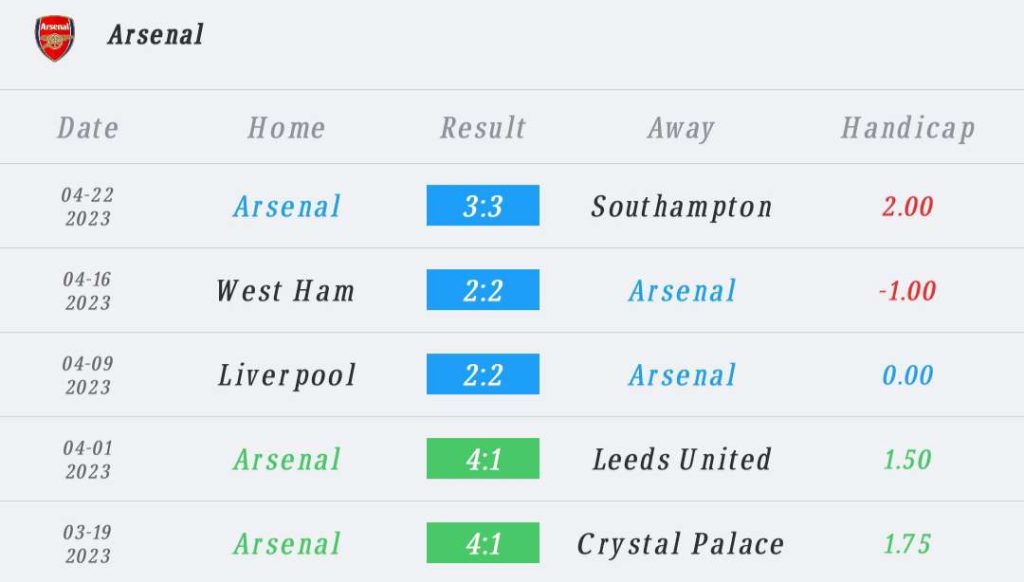Click the -1.00 handicap value

[908, 291]
